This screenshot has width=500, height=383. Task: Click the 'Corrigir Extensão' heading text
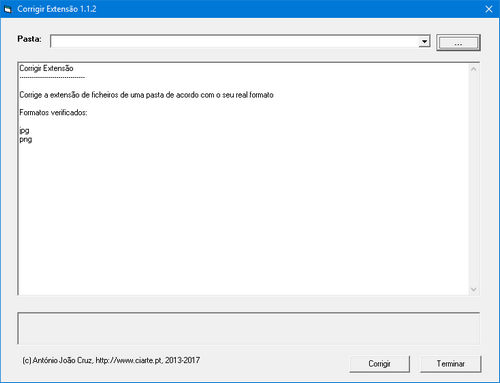point(46,68)
